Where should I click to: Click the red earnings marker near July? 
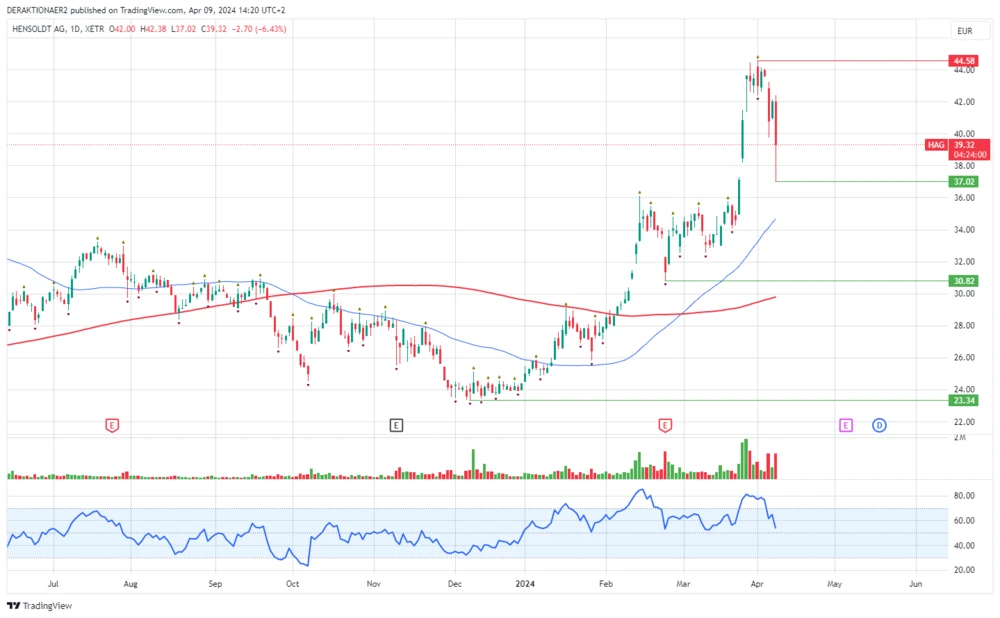pos(112,425)
